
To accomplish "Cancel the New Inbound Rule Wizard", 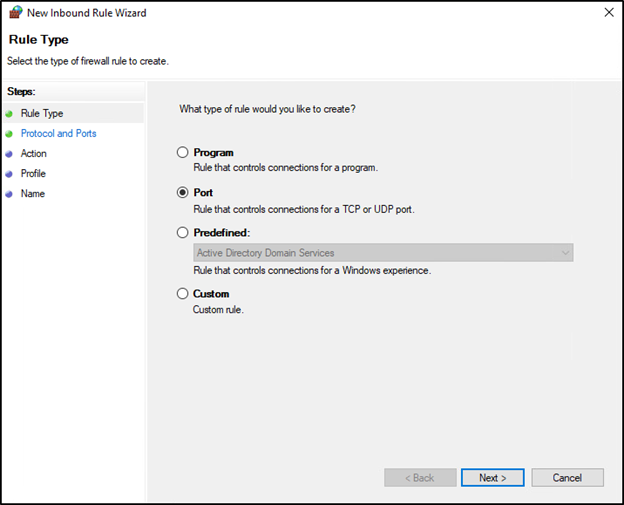I will 567,478.
